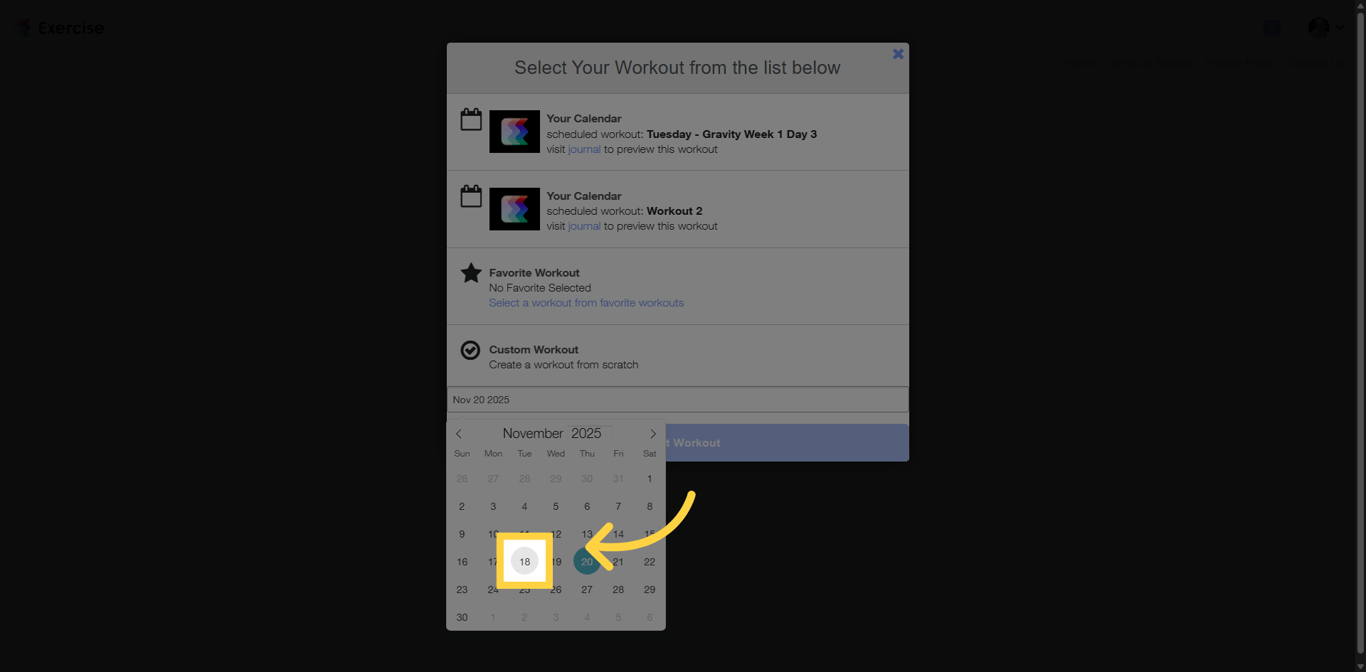1366x672 pixels.
Task: Pick highlighted November 20 in calendar
Action: [587, 562]
